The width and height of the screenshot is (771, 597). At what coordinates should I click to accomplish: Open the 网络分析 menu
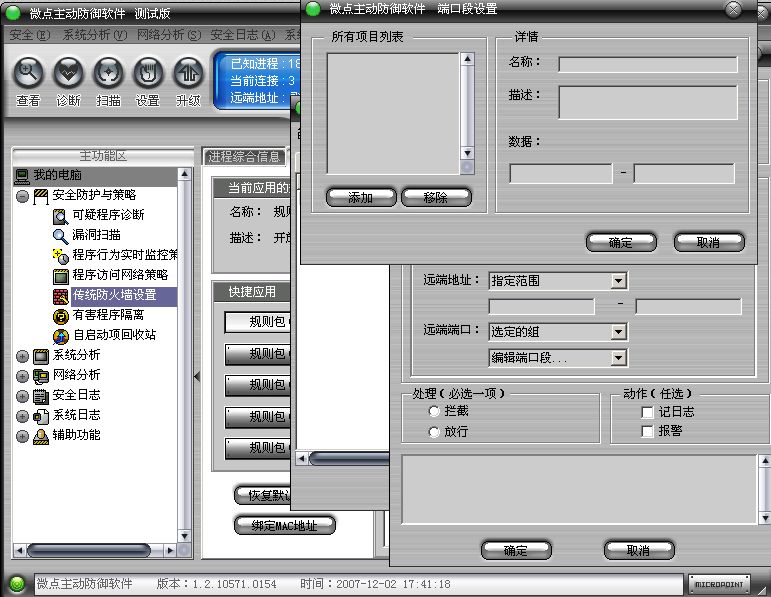point(167,35)
